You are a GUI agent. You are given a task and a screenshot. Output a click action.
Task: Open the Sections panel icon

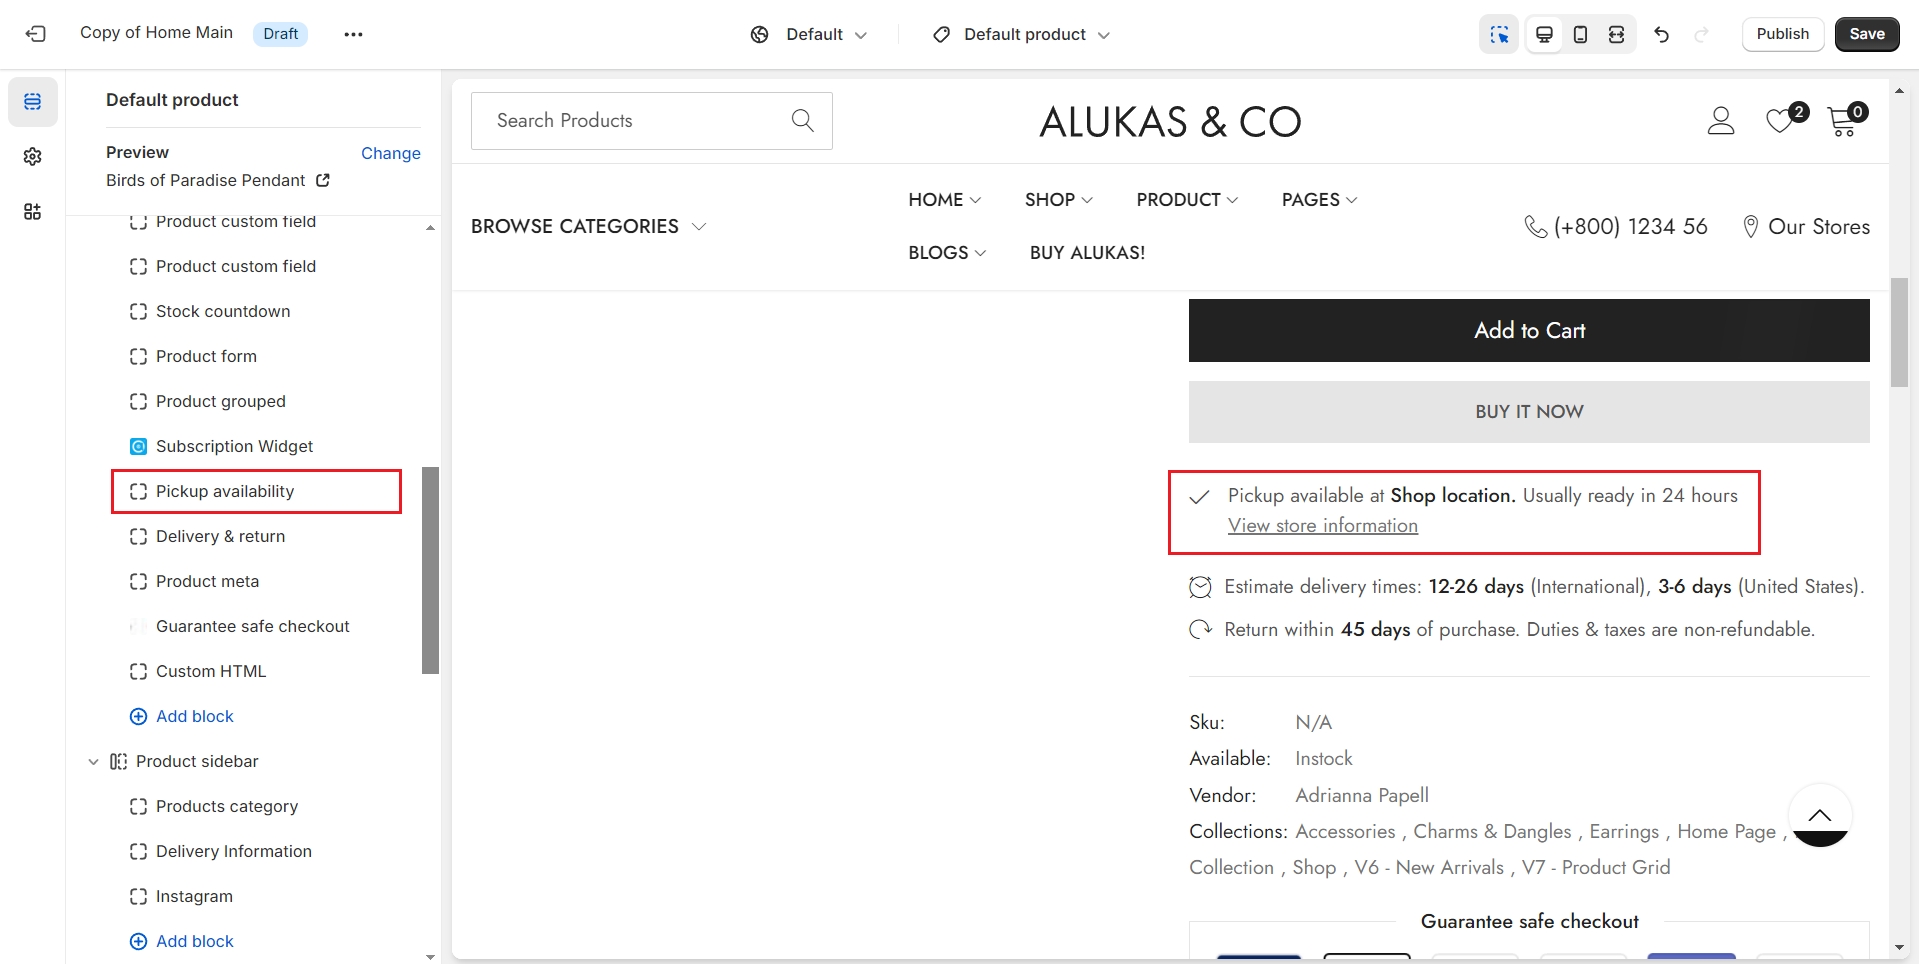(x=33, y=102)
